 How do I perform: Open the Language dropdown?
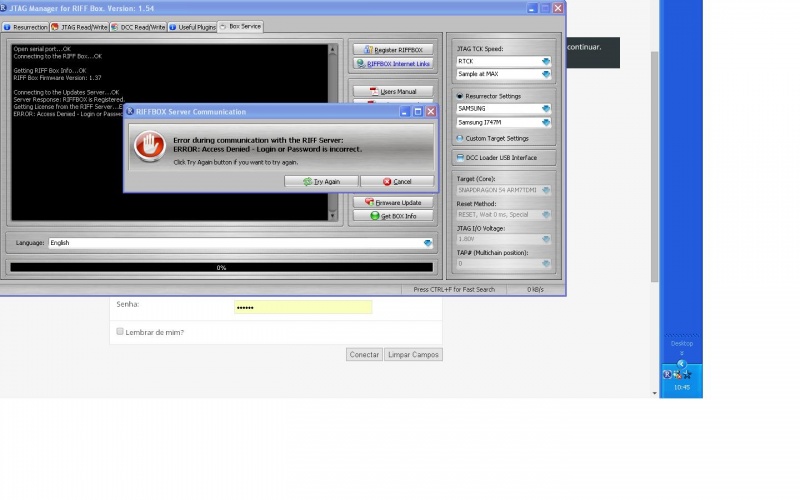coord(428,243)
